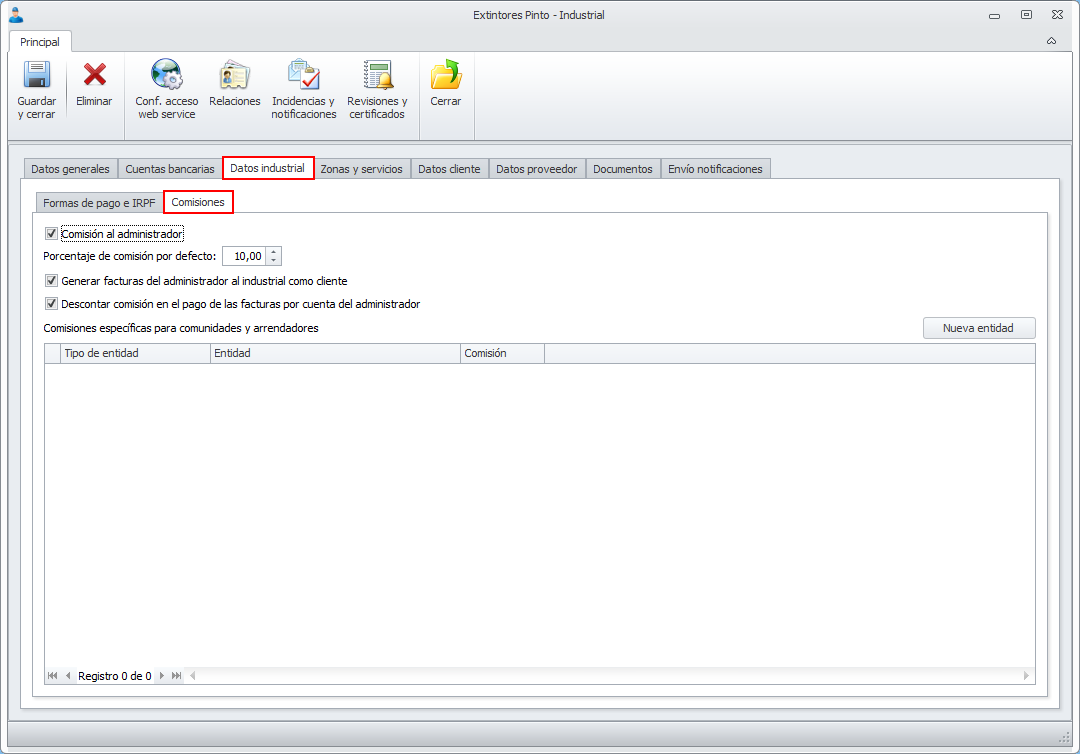Go to next record in grid navigator

162,676
